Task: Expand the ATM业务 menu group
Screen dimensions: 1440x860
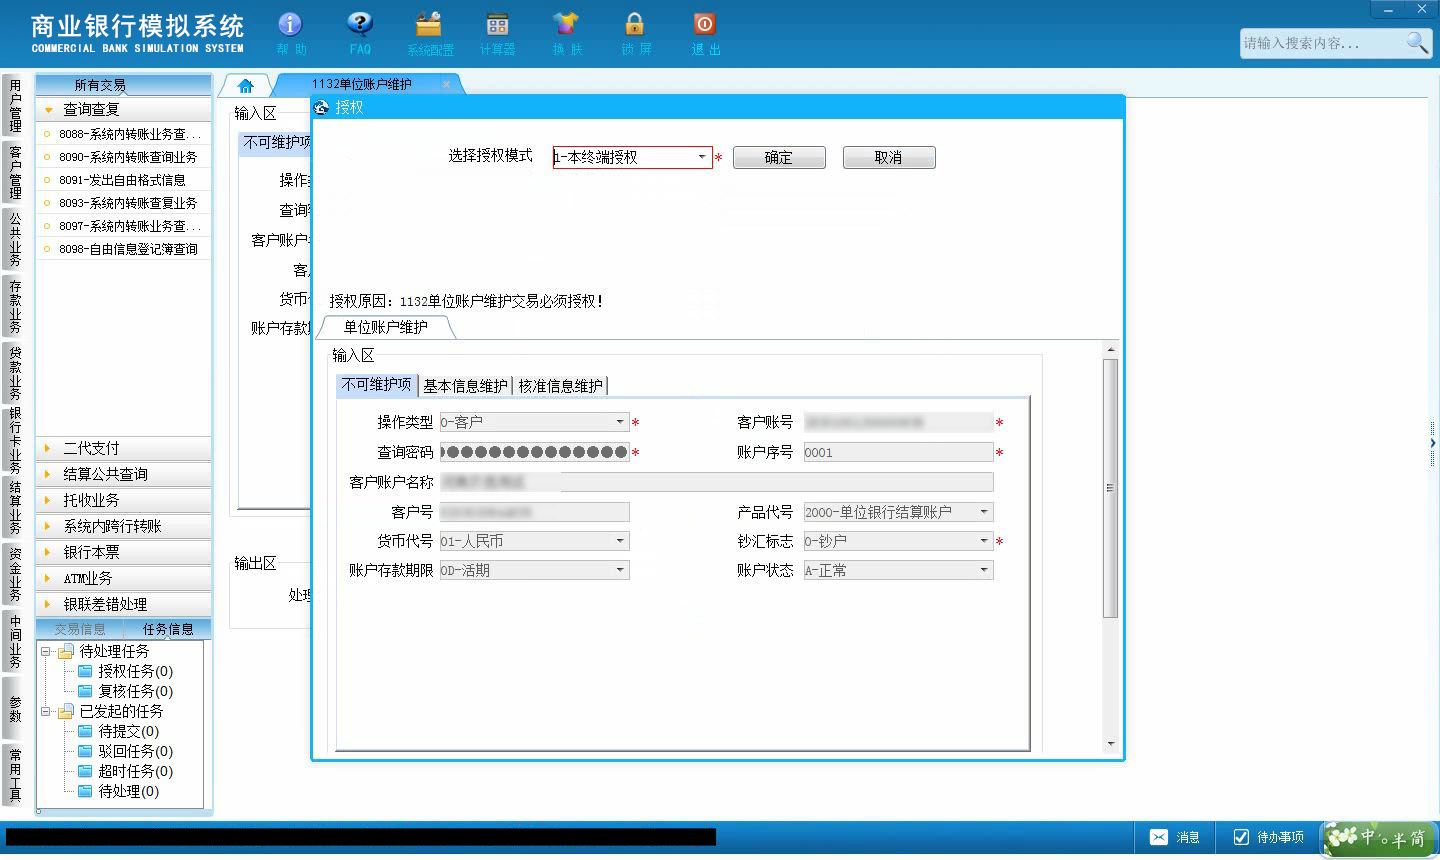Action: [x=124, y=578]
